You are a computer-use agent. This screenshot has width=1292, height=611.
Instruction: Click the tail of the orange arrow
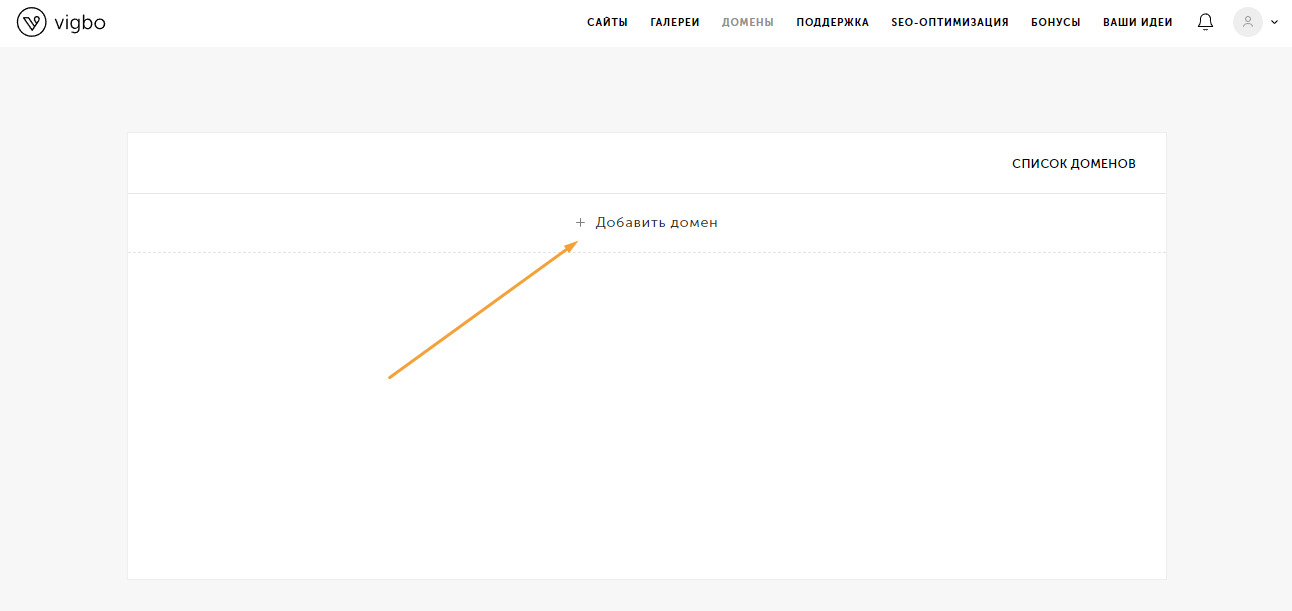(391, 377)
